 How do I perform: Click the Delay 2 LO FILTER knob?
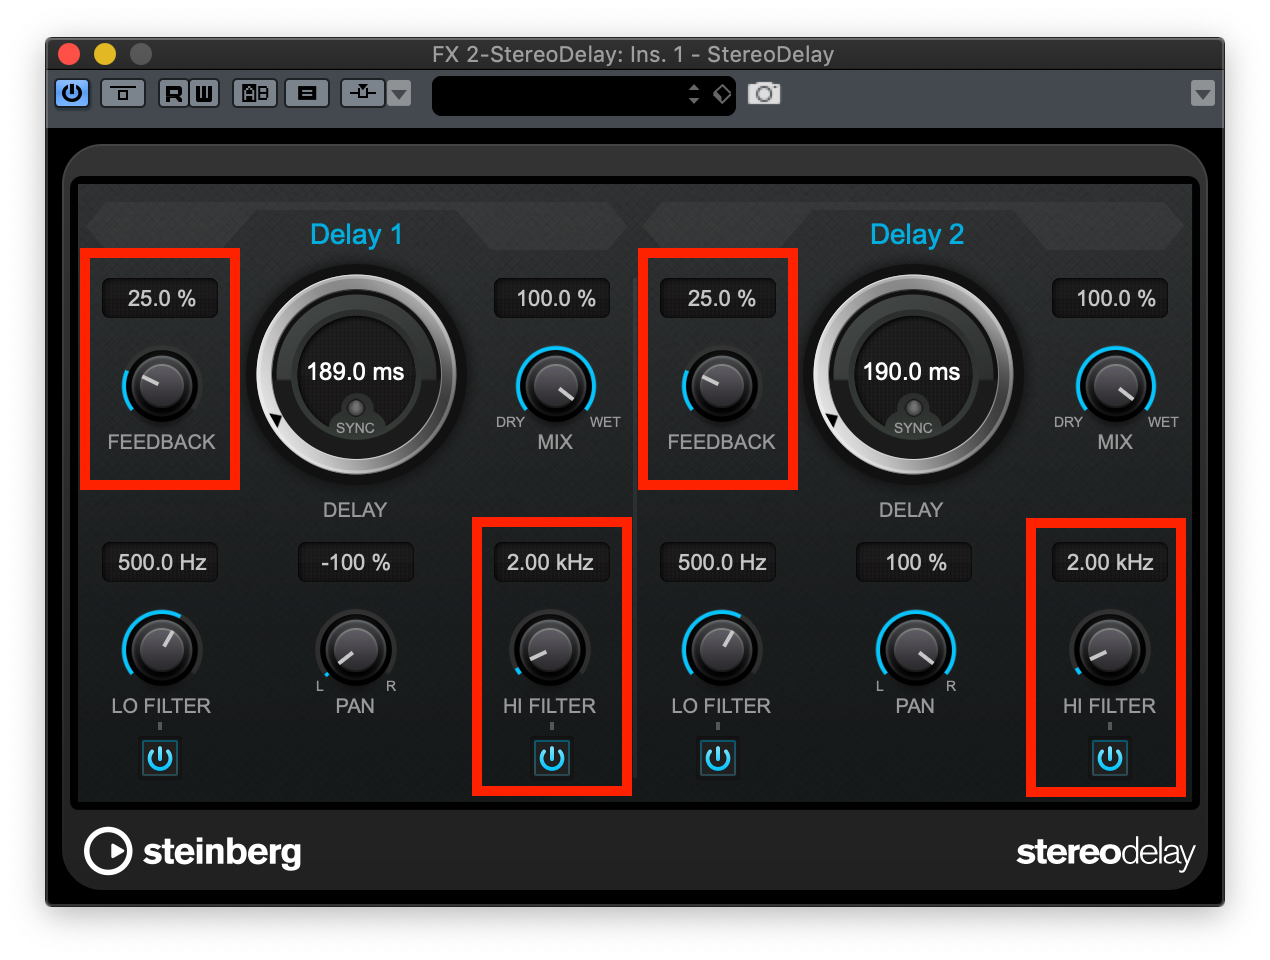[721, 649]
